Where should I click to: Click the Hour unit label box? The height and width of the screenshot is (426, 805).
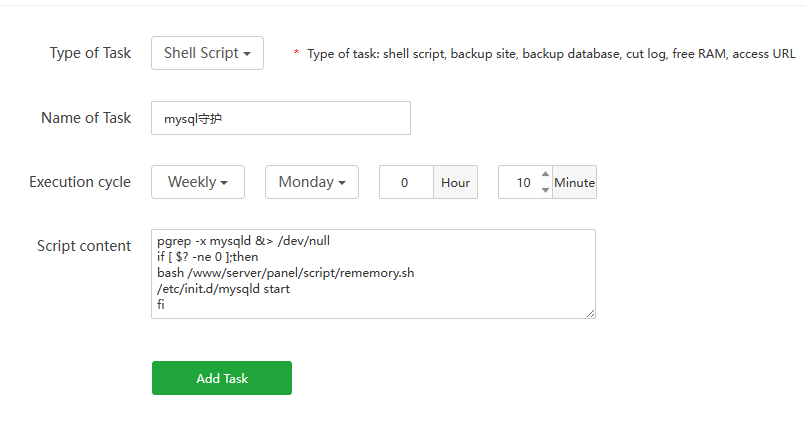point(455,182)
